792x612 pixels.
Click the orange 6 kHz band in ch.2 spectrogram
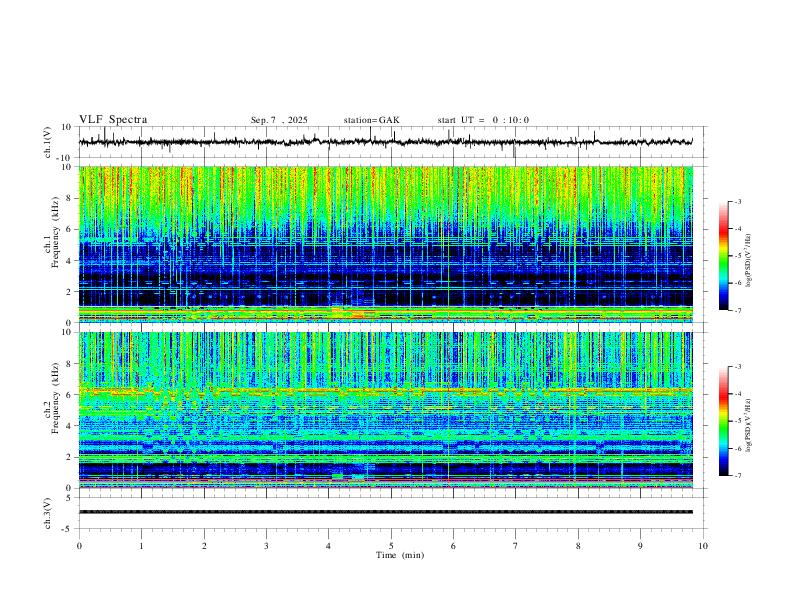[386, 390]
